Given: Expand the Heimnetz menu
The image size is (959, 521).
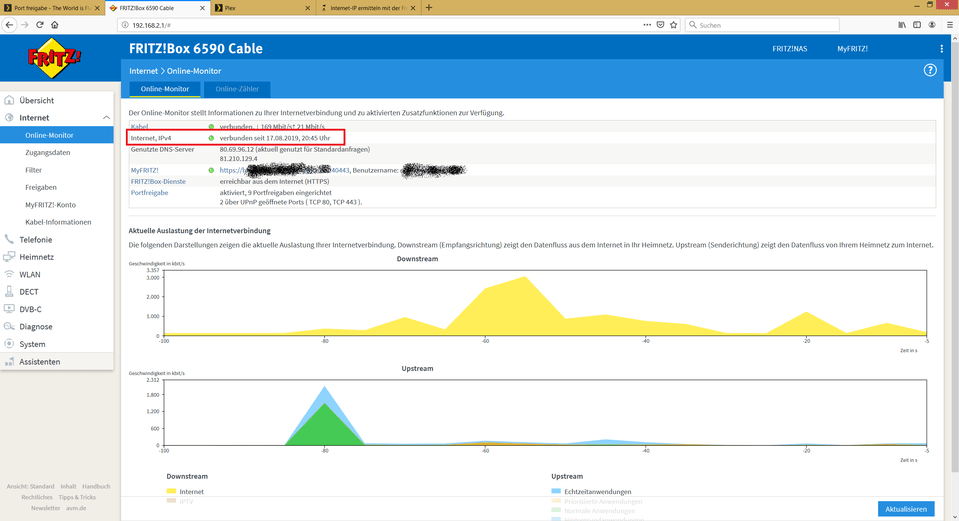Looking at the screenshot, I should [x=36, y=257].
